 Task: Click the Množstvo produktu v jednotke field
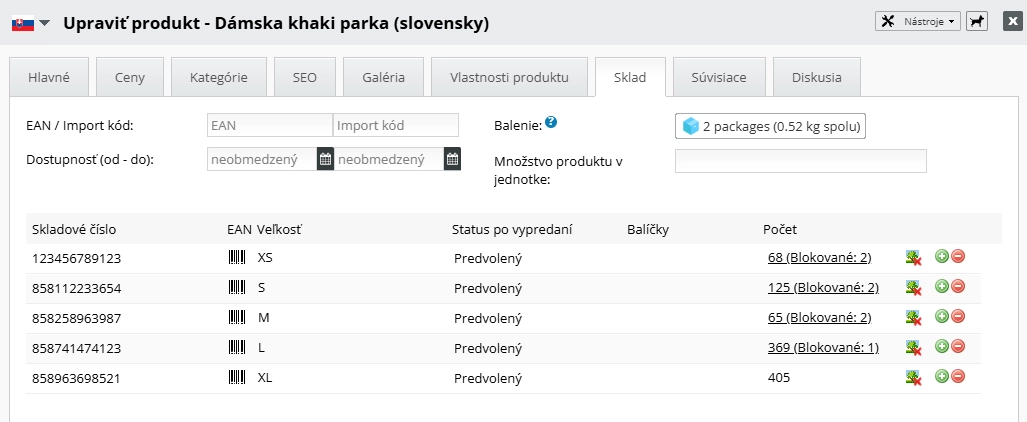(800, 161)
